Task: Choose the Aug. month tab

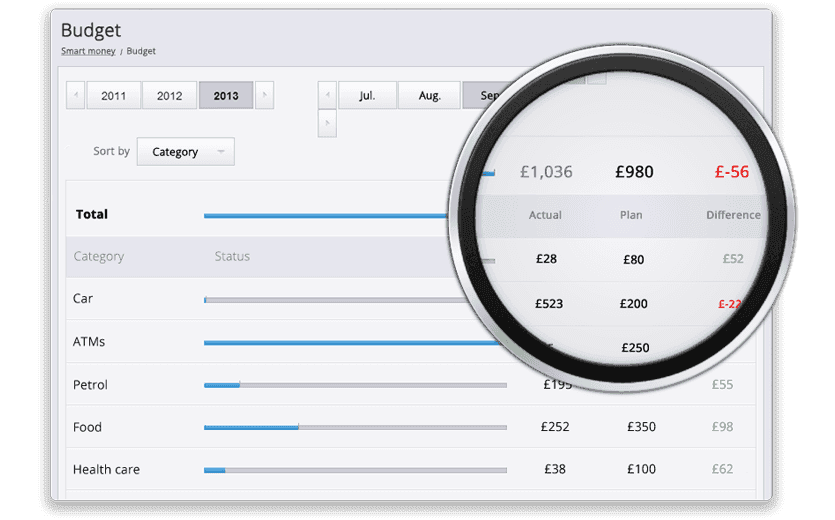Action: click(x=429, y=96)
